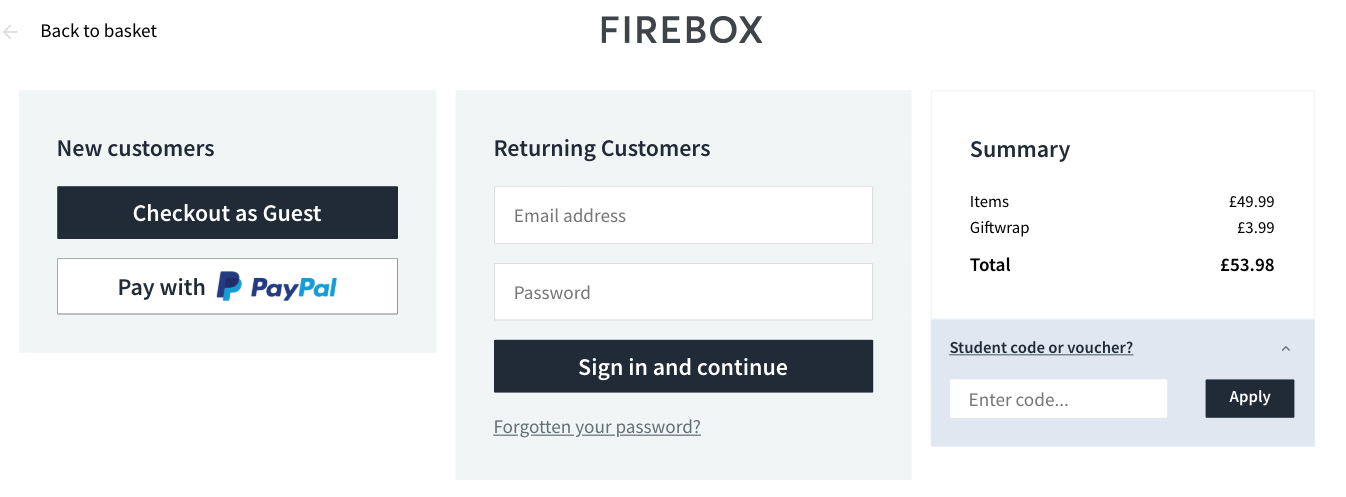The height and width of the screenshot is (497, 1346).
Task: Focus the Email address field
Action: click(683, 215)
